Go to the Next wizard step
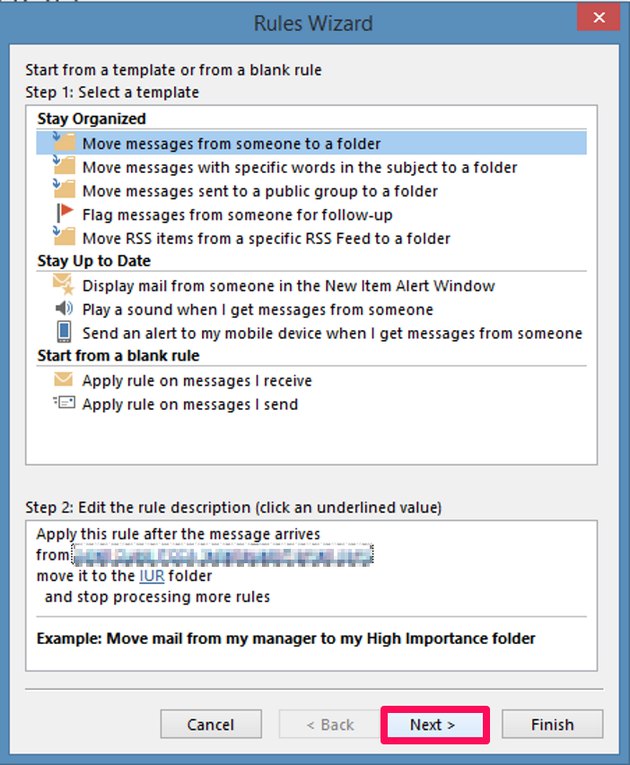This screenshot has width=630, height=765. tap(433, 725)
